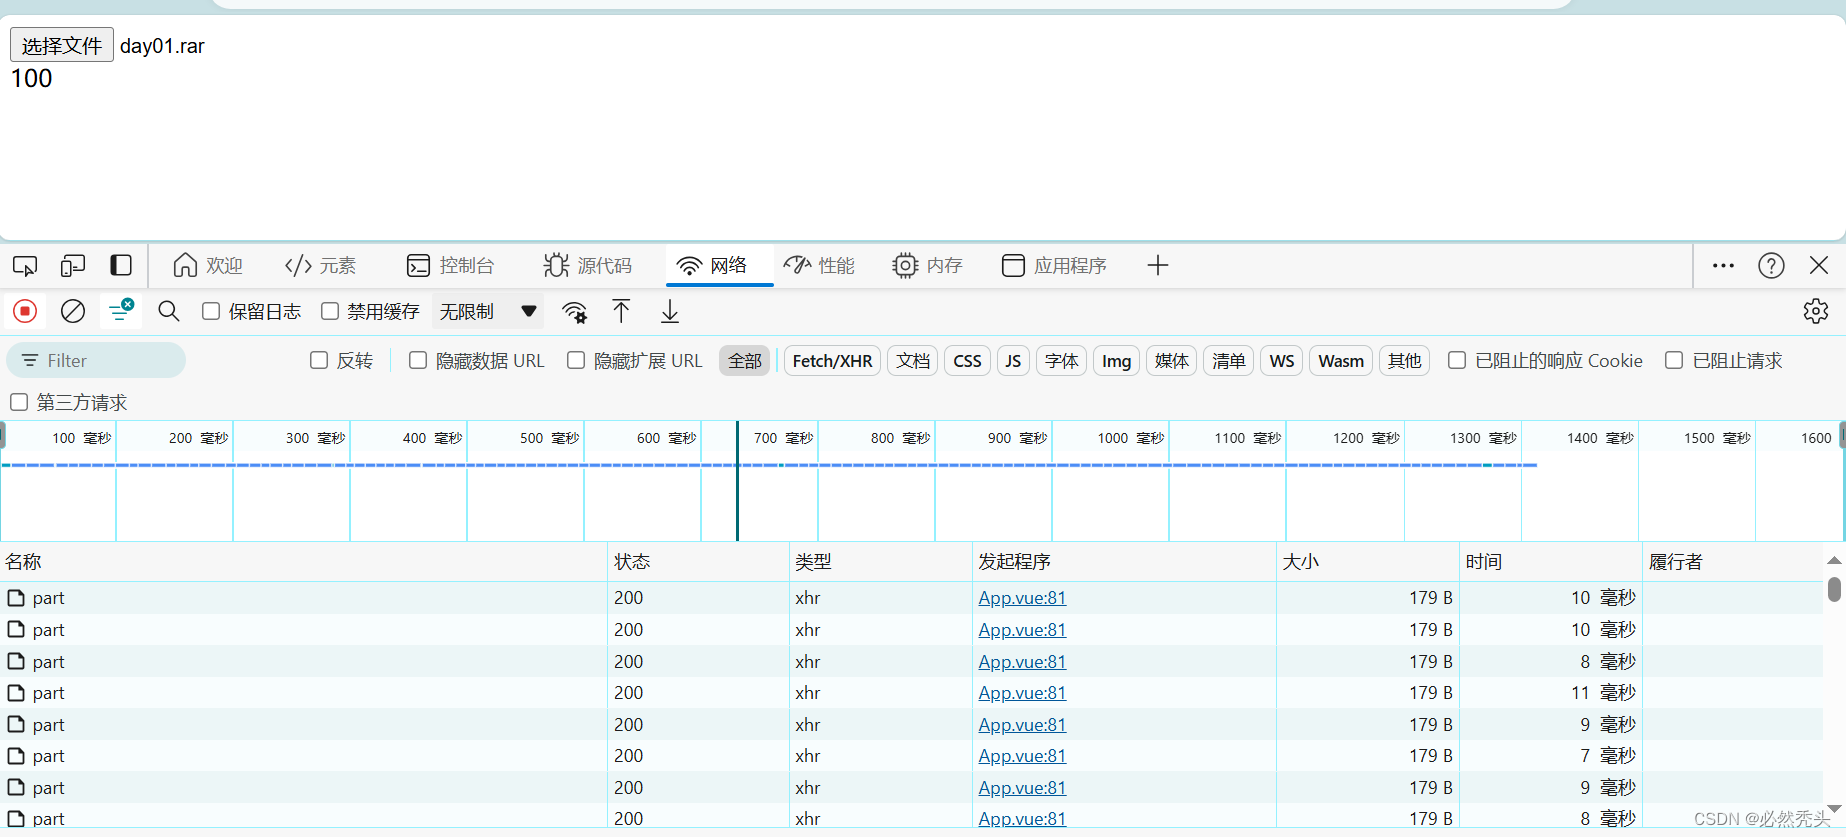This screenshot has width=1846, height=837.
Task: Open the 欢迎 welcome tab
Action: [208, 265]
